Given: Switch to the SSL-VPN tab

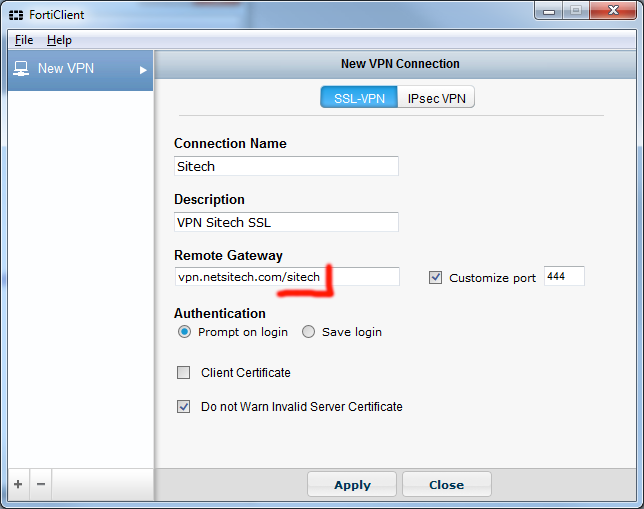Looking at the screenshot, I should point(358,98).
